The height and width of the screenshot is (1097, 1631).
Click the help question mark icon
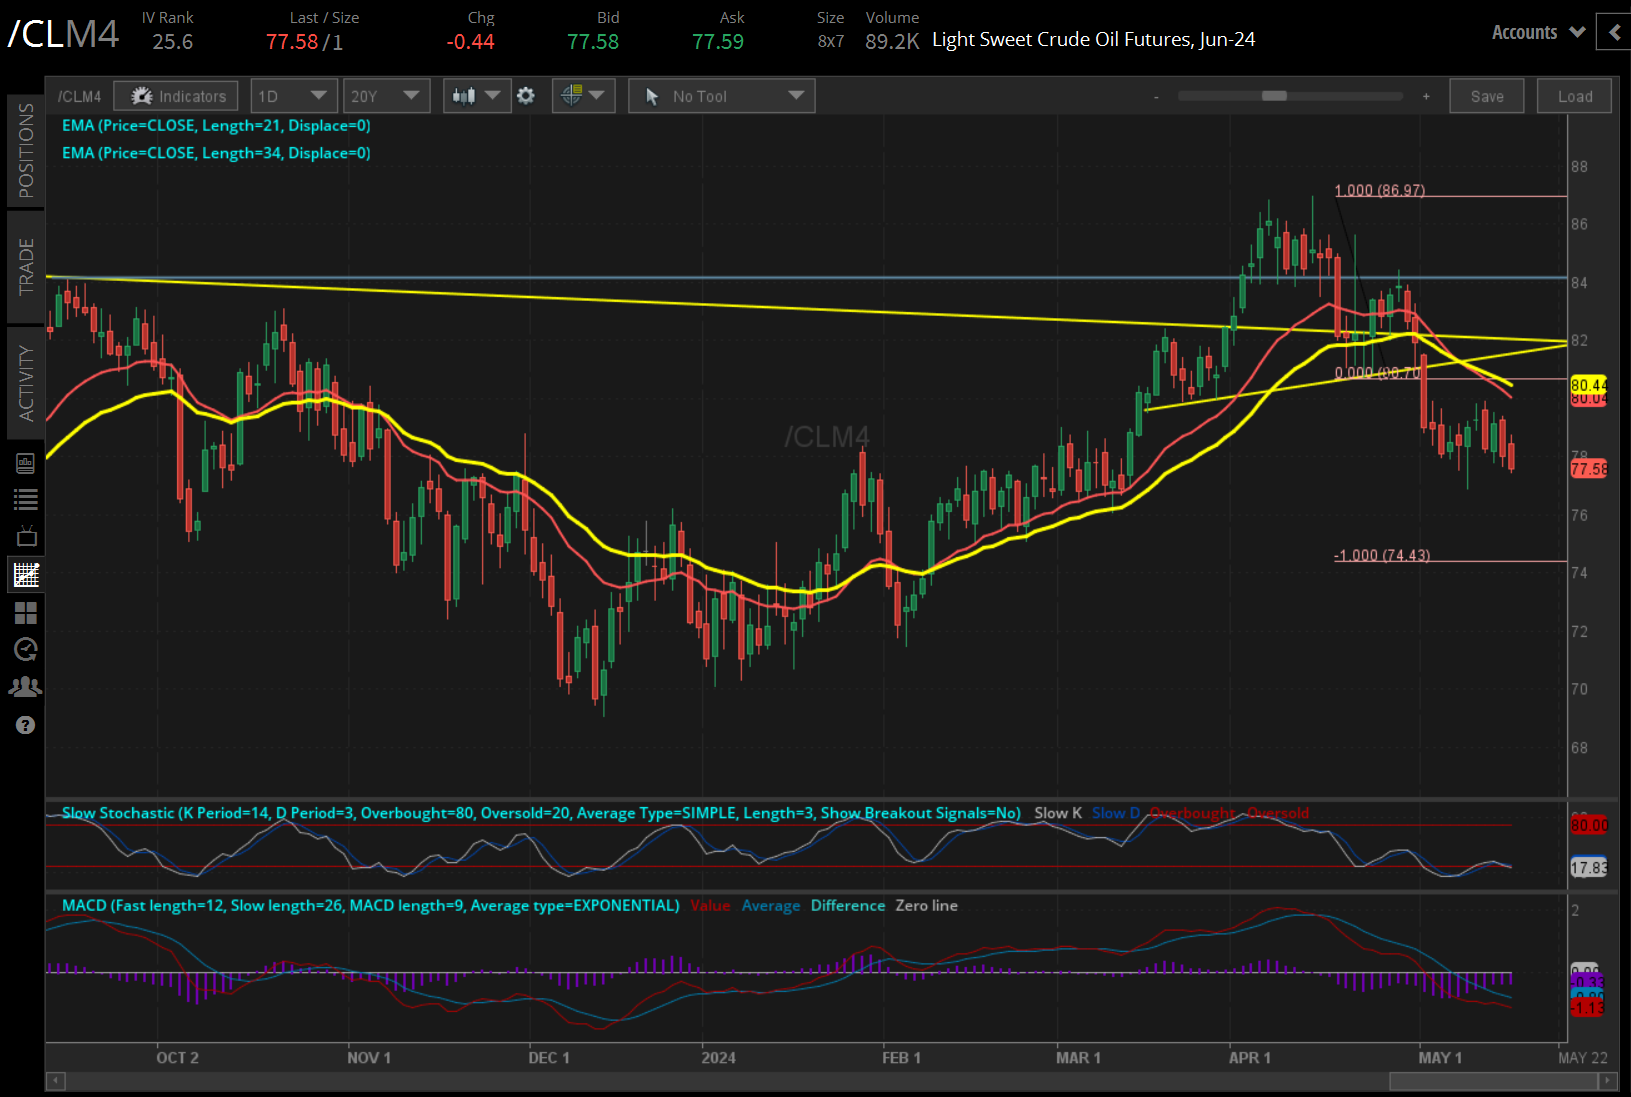click(x=26, y=725)
